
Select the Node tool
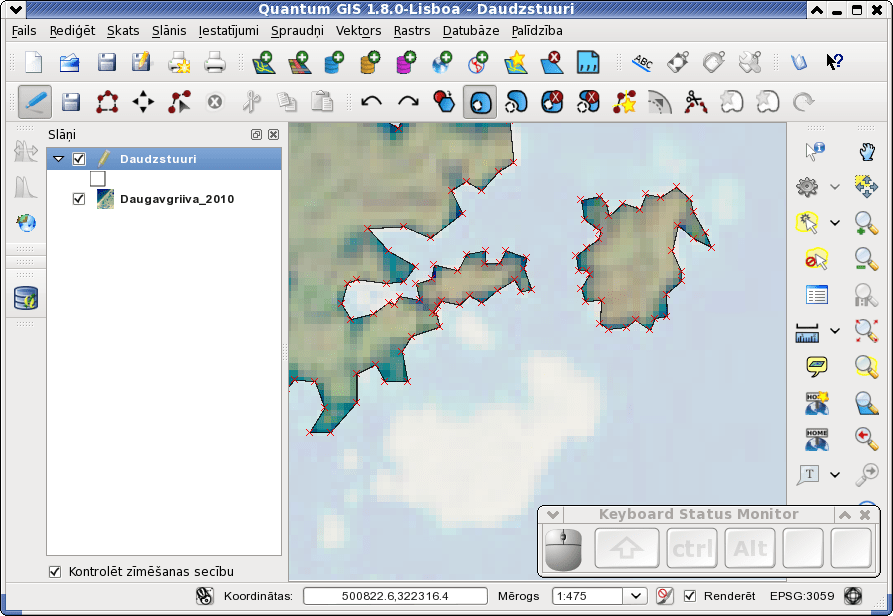[x=179, y=102]
